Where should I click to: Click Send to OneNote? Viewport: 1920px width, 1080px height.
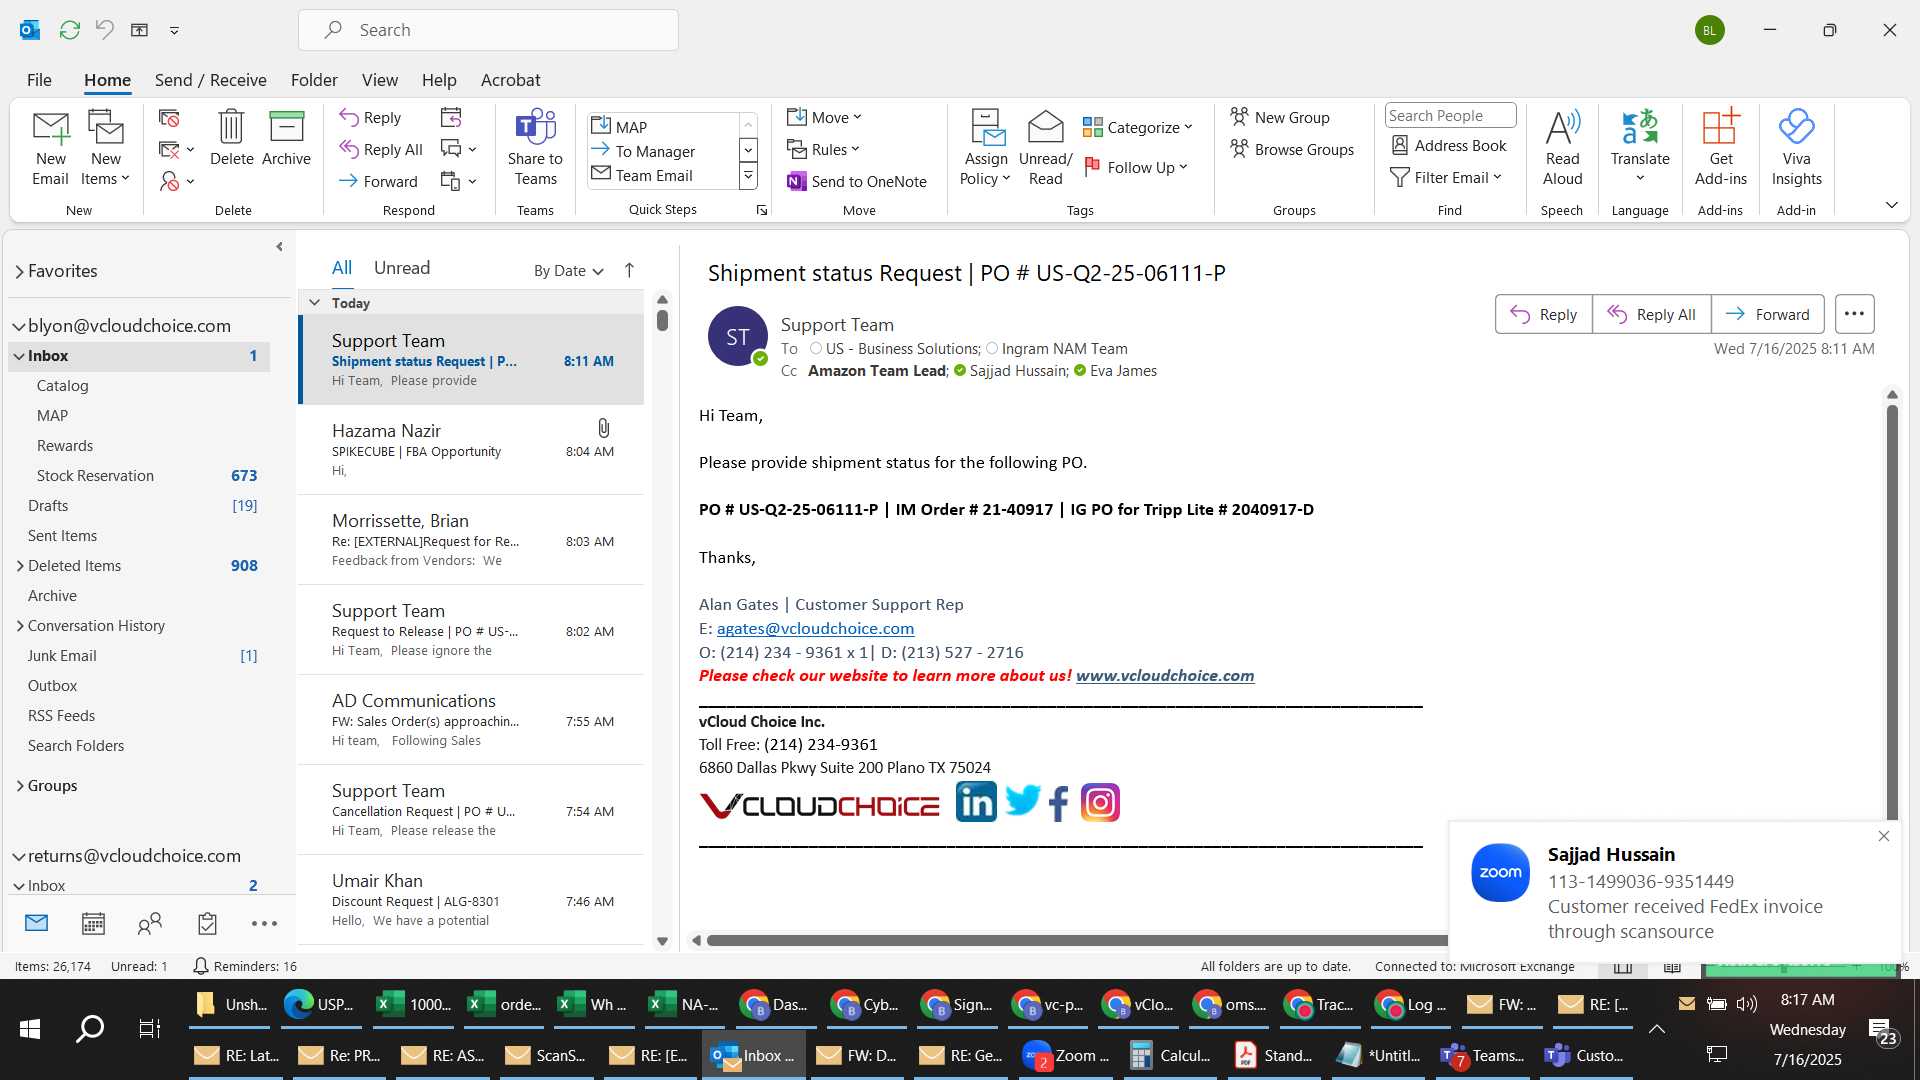tap(857, 181)
